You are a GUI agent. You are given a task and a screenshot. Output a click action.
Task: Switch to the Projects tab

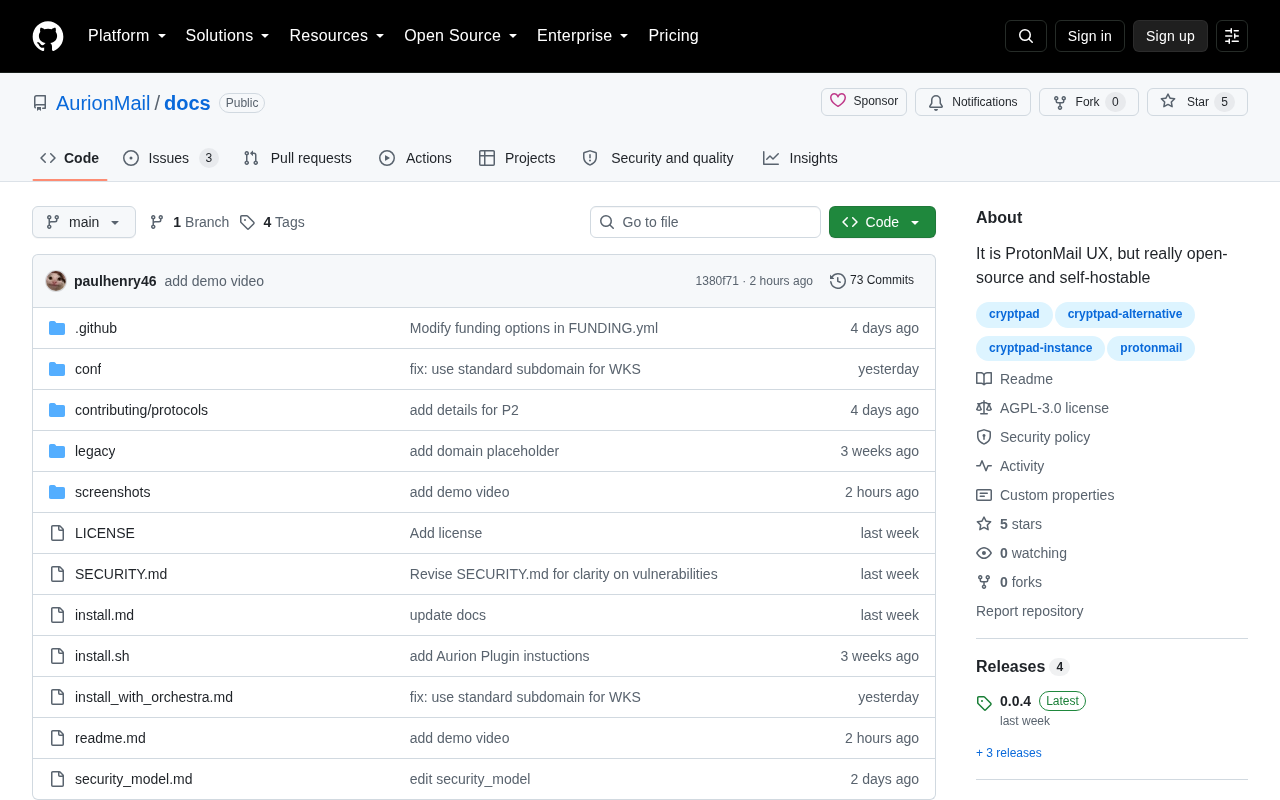pos(517,158)
